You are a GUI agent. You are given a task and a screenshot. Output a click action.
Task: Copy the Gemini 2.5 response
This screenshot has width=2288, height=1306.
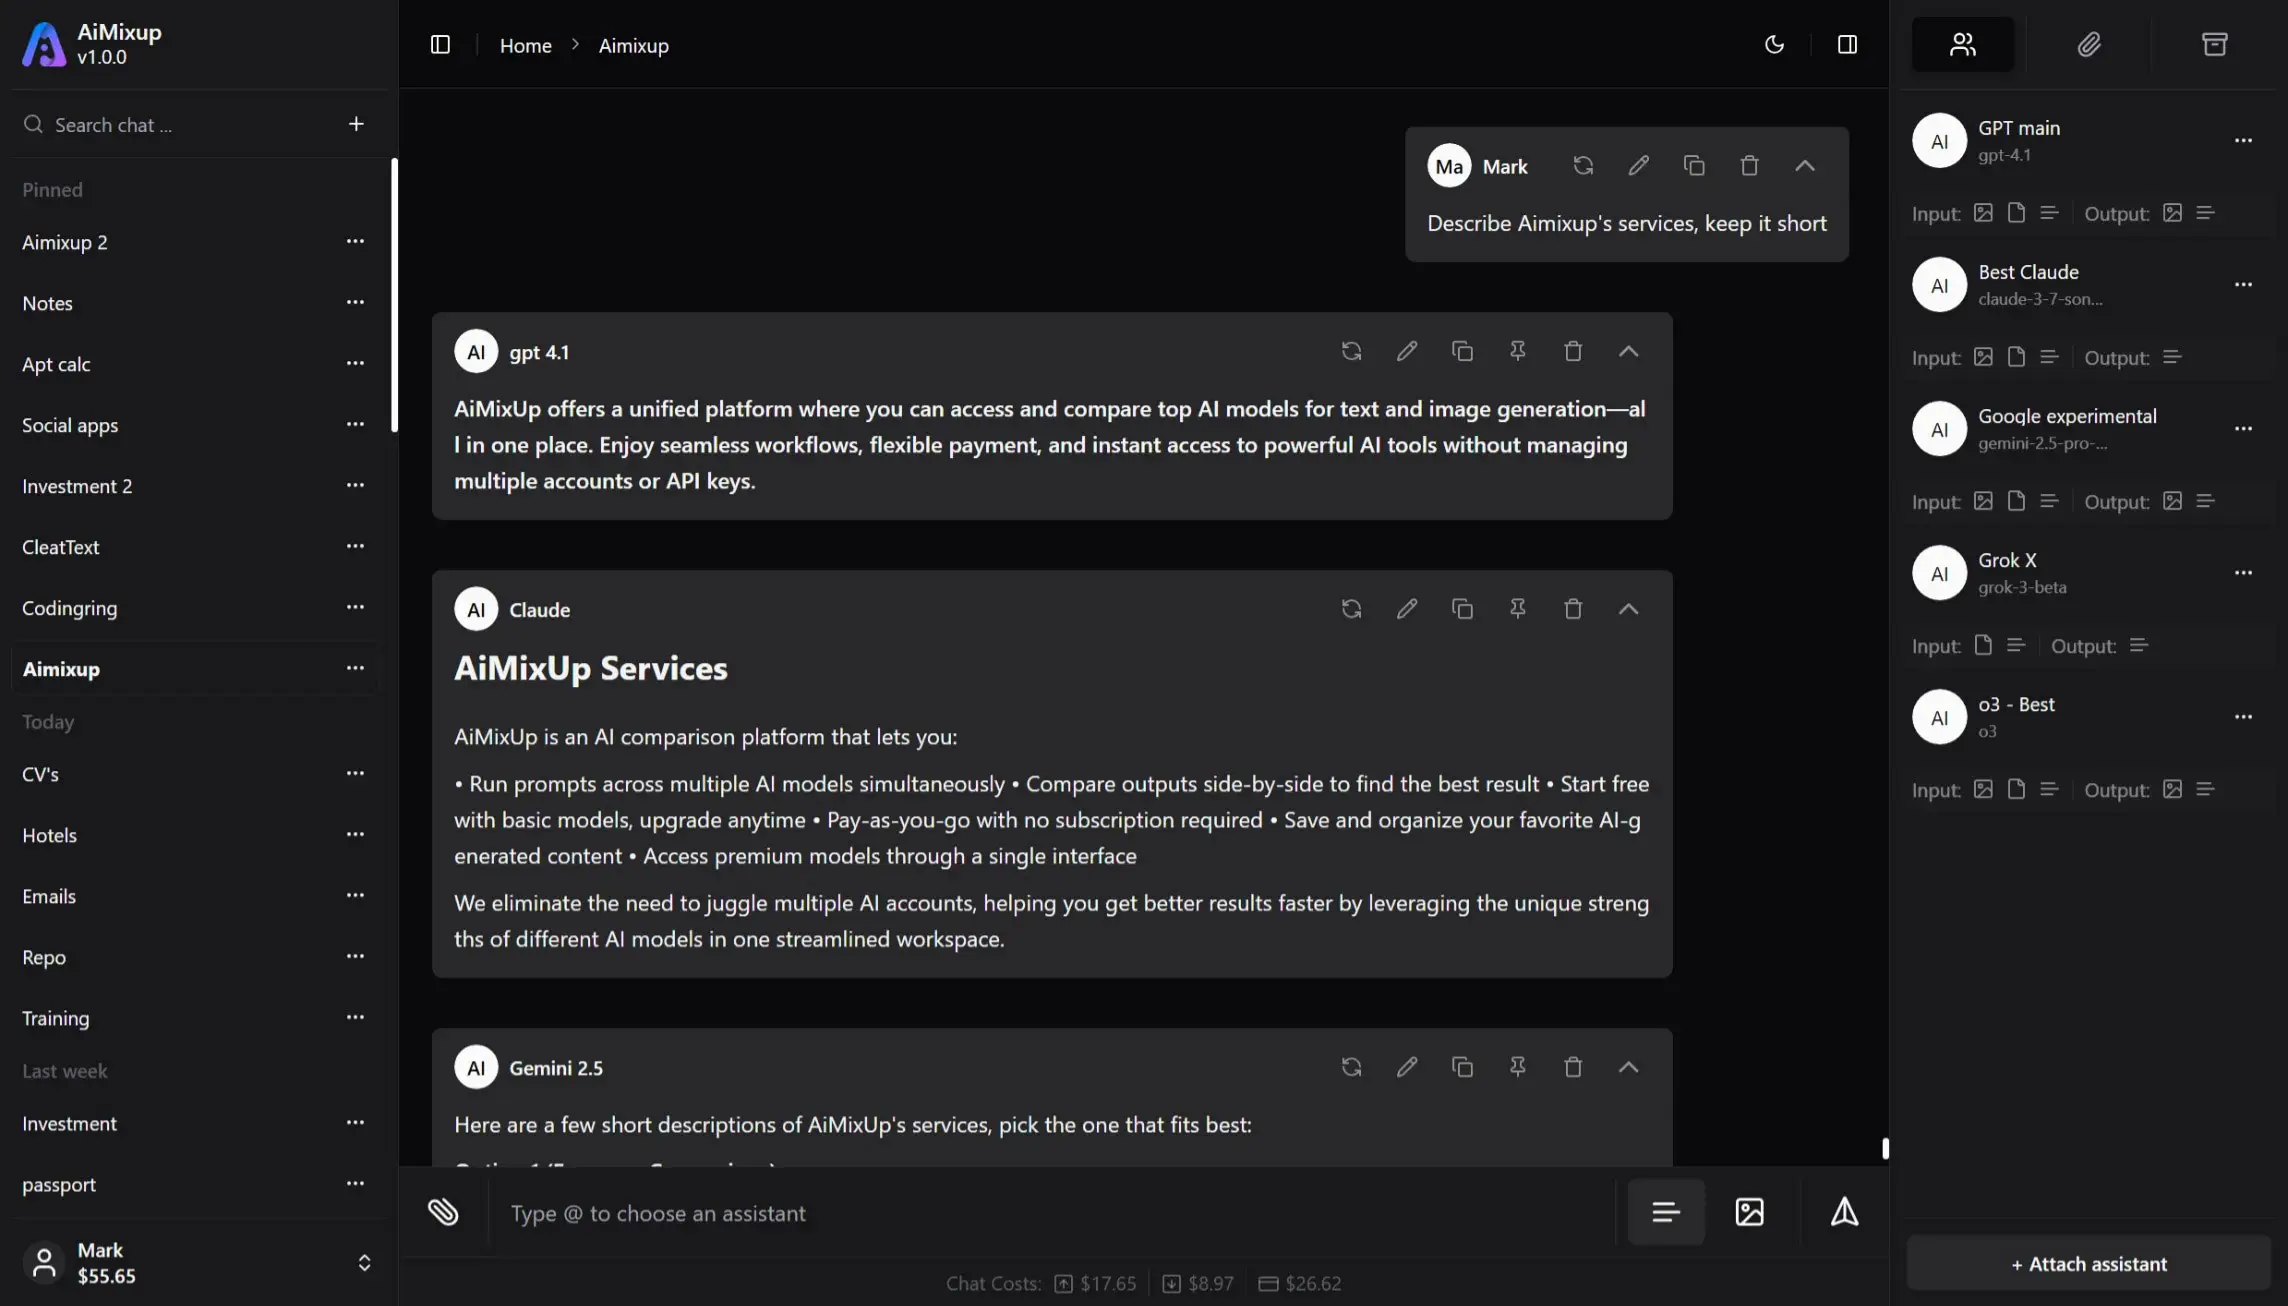click(x=1462, y=1067)
